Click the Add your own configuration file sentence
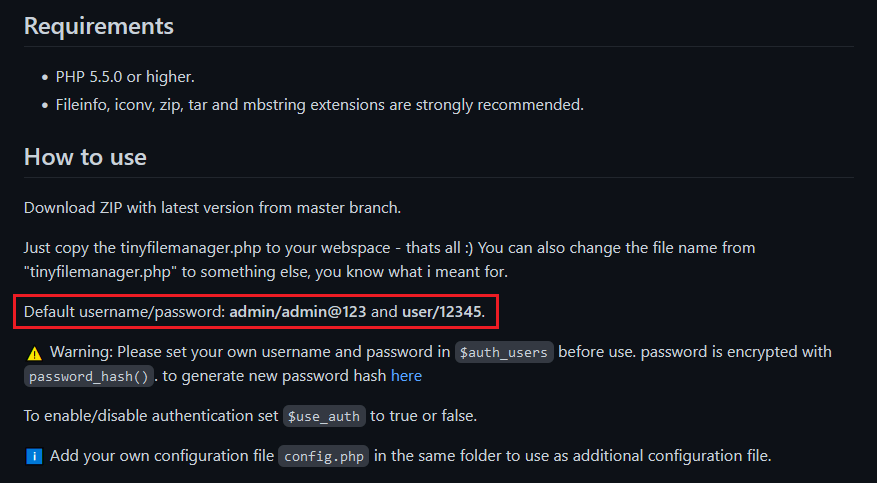877x483 pixels. click(x=411, y=456)
